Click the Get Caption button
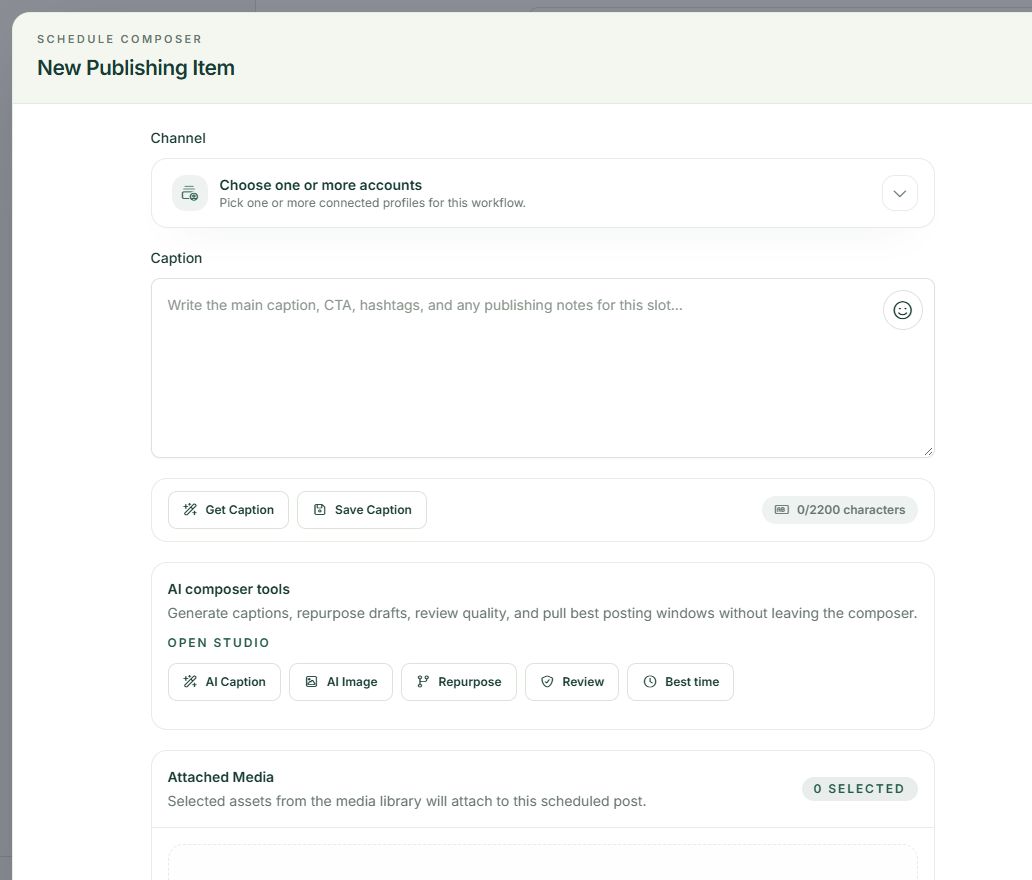 coord(228,509)
